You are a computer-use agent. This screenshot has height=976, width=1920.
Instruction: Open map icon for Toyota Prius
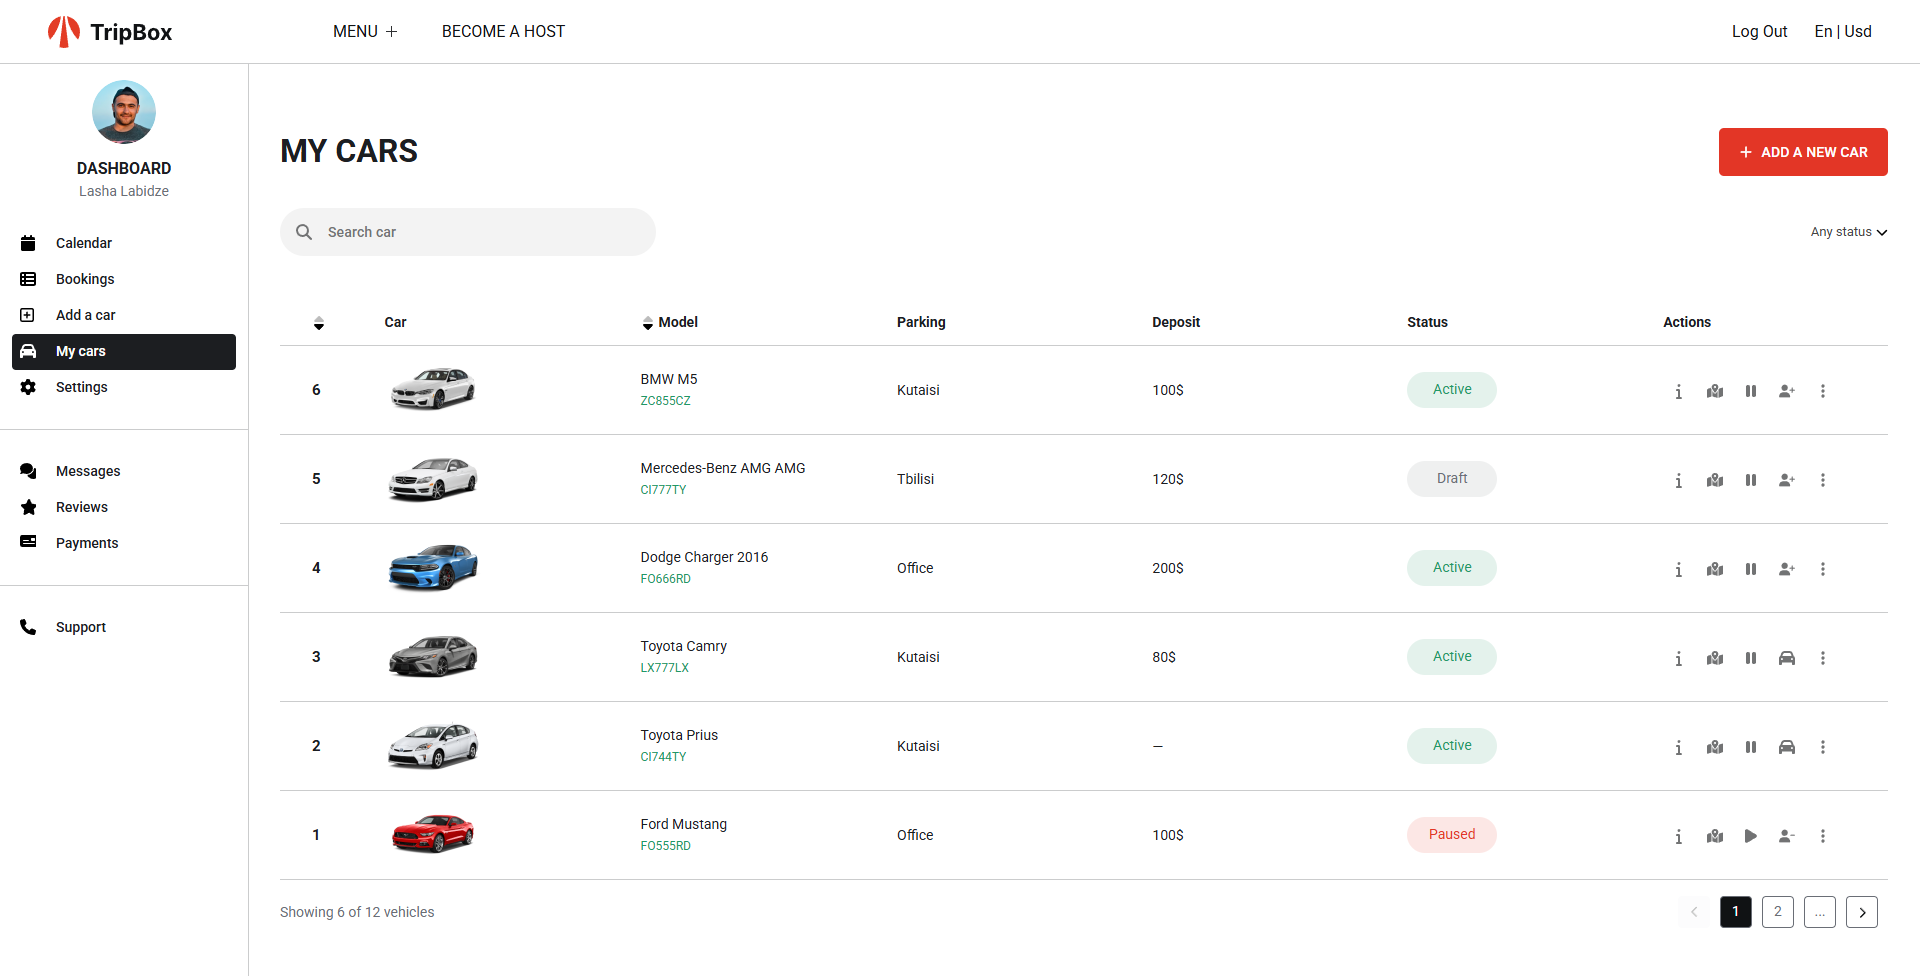[x=1715, y=747]
